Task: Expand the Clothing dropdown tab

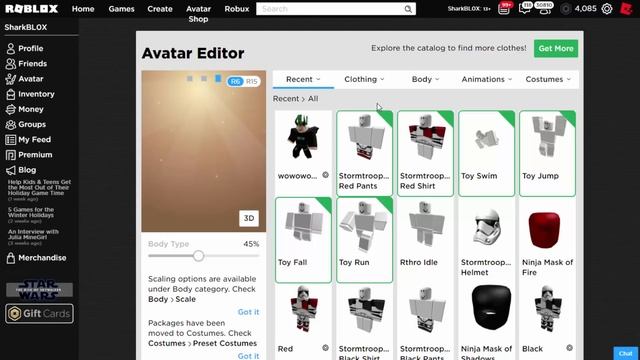Action: point(364,79)
